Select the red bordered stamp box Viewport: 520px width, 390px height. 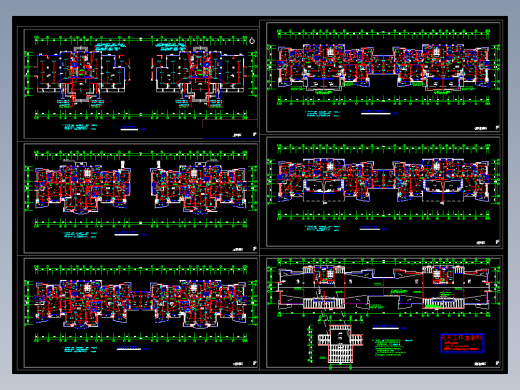tap(462, 343)
